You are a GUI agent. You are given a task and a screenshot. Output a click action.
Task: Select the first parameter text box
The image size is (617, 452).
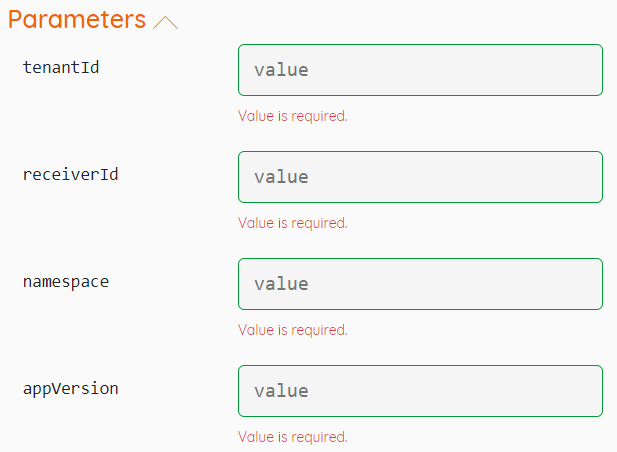[x=420, y=70]
